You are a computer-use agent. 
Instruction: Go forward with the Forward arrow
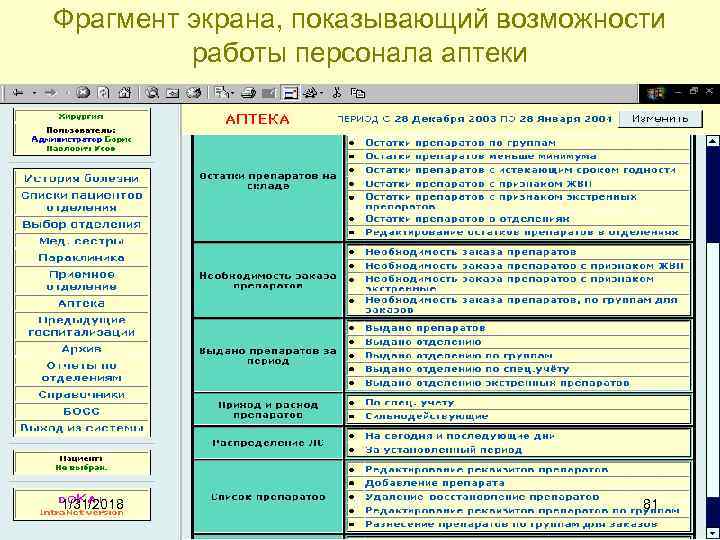51,93
